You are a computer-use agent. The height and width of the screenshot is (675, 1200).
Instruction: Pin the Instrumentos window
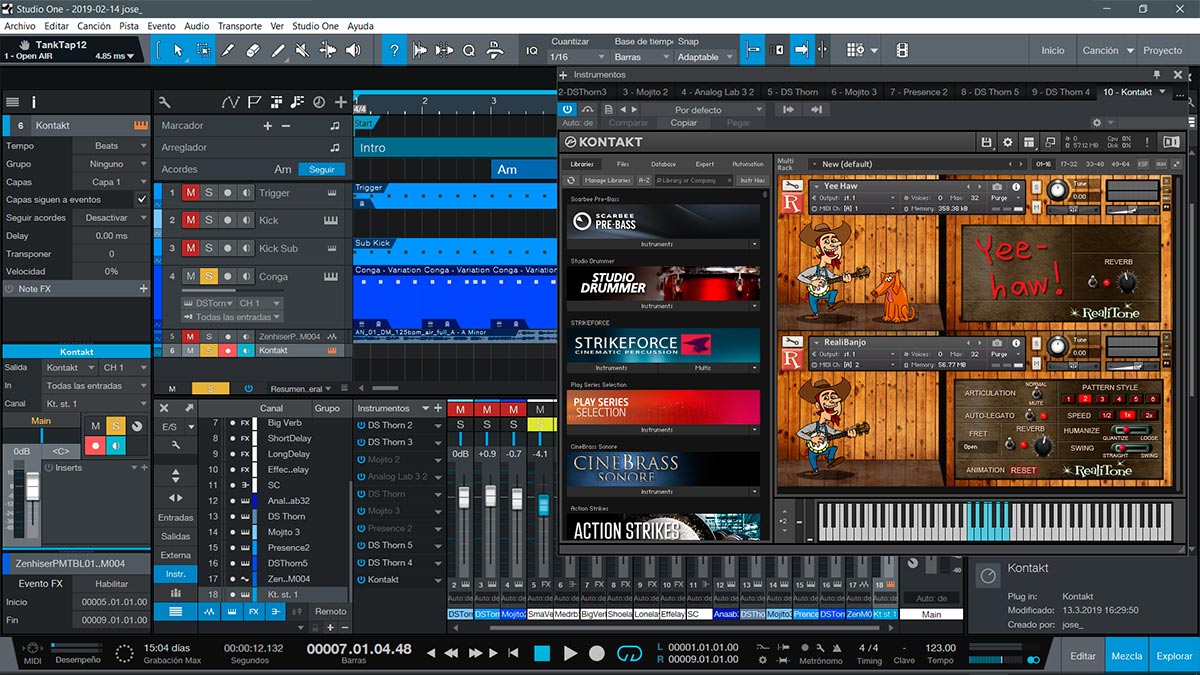click(x=1155, y=74)
